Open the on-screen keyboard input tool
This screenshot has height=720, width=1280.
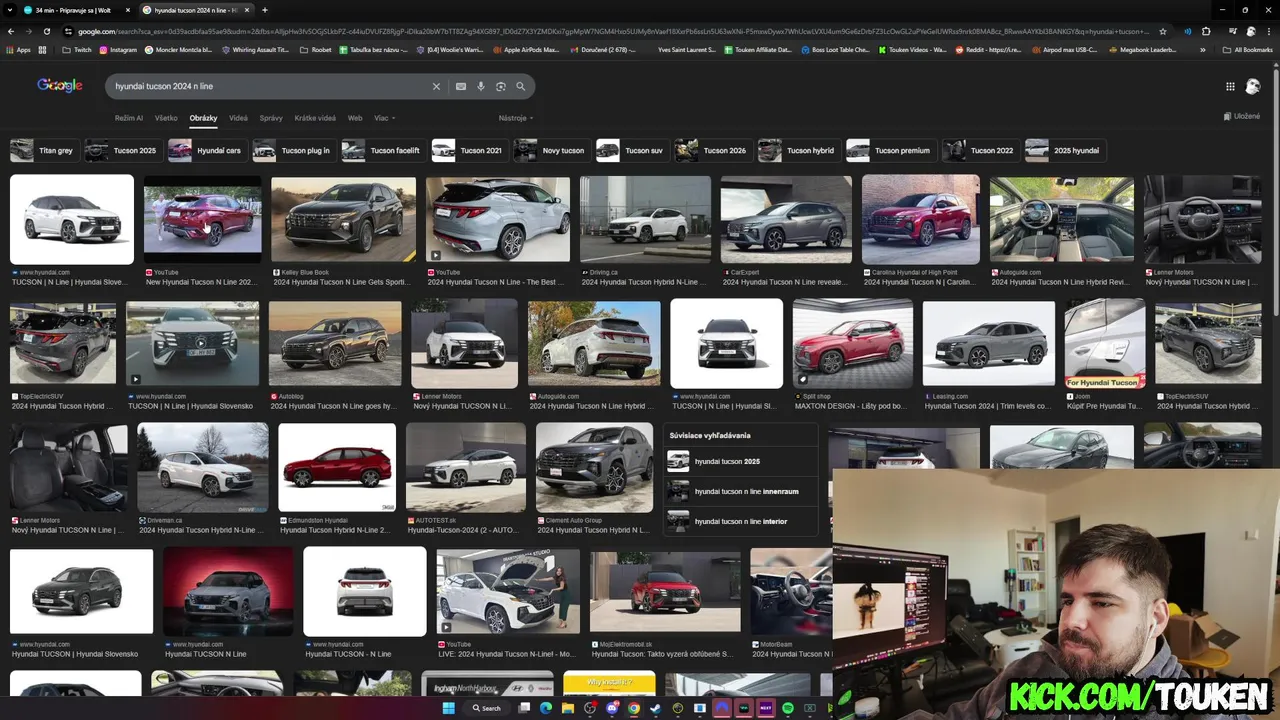[461, 87]
